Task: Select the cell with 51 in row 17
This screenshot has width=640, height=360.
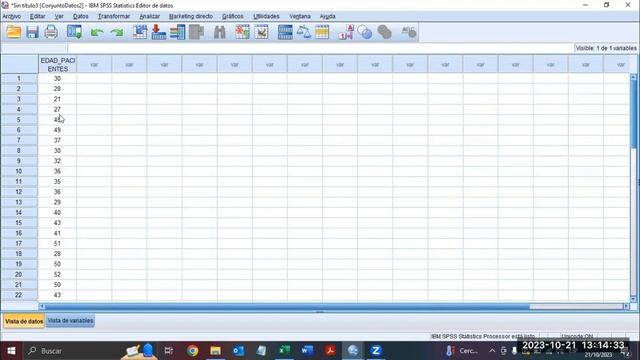Action: tap(58, 243)
